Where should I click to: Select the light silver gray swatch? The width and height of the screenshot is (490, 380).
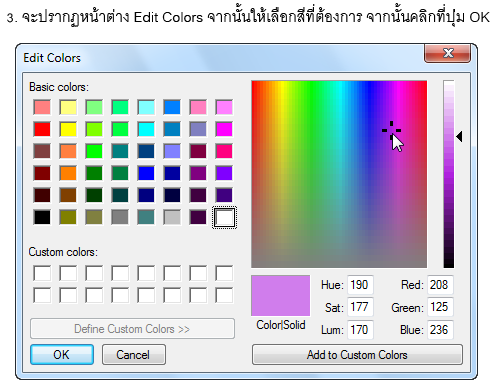172,218
